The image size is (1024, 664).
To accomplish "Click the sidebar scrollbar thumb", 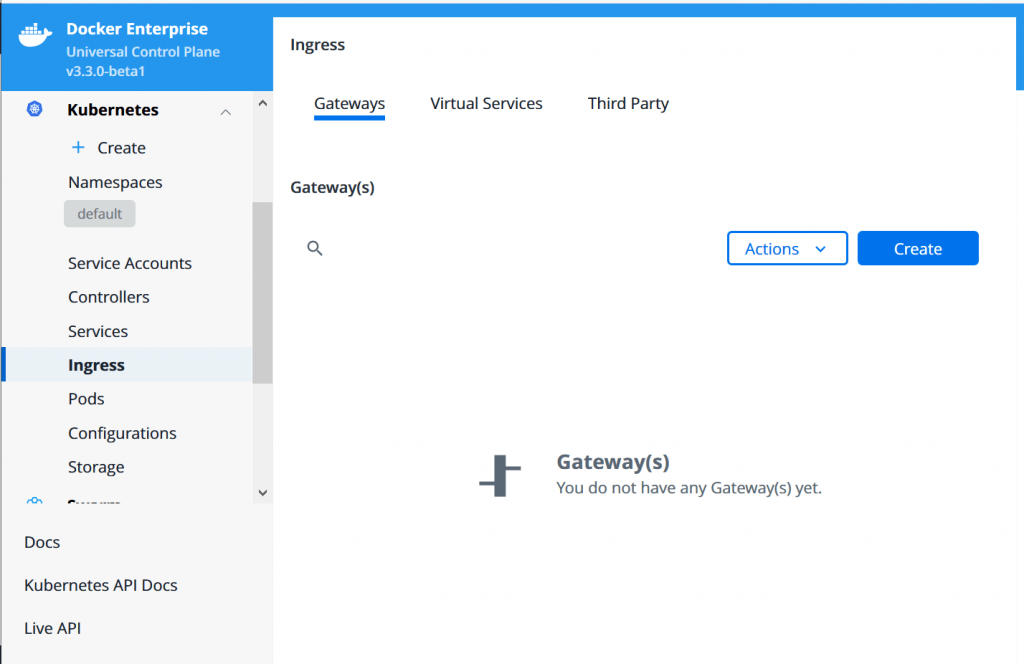I will [x=263, y=292].
